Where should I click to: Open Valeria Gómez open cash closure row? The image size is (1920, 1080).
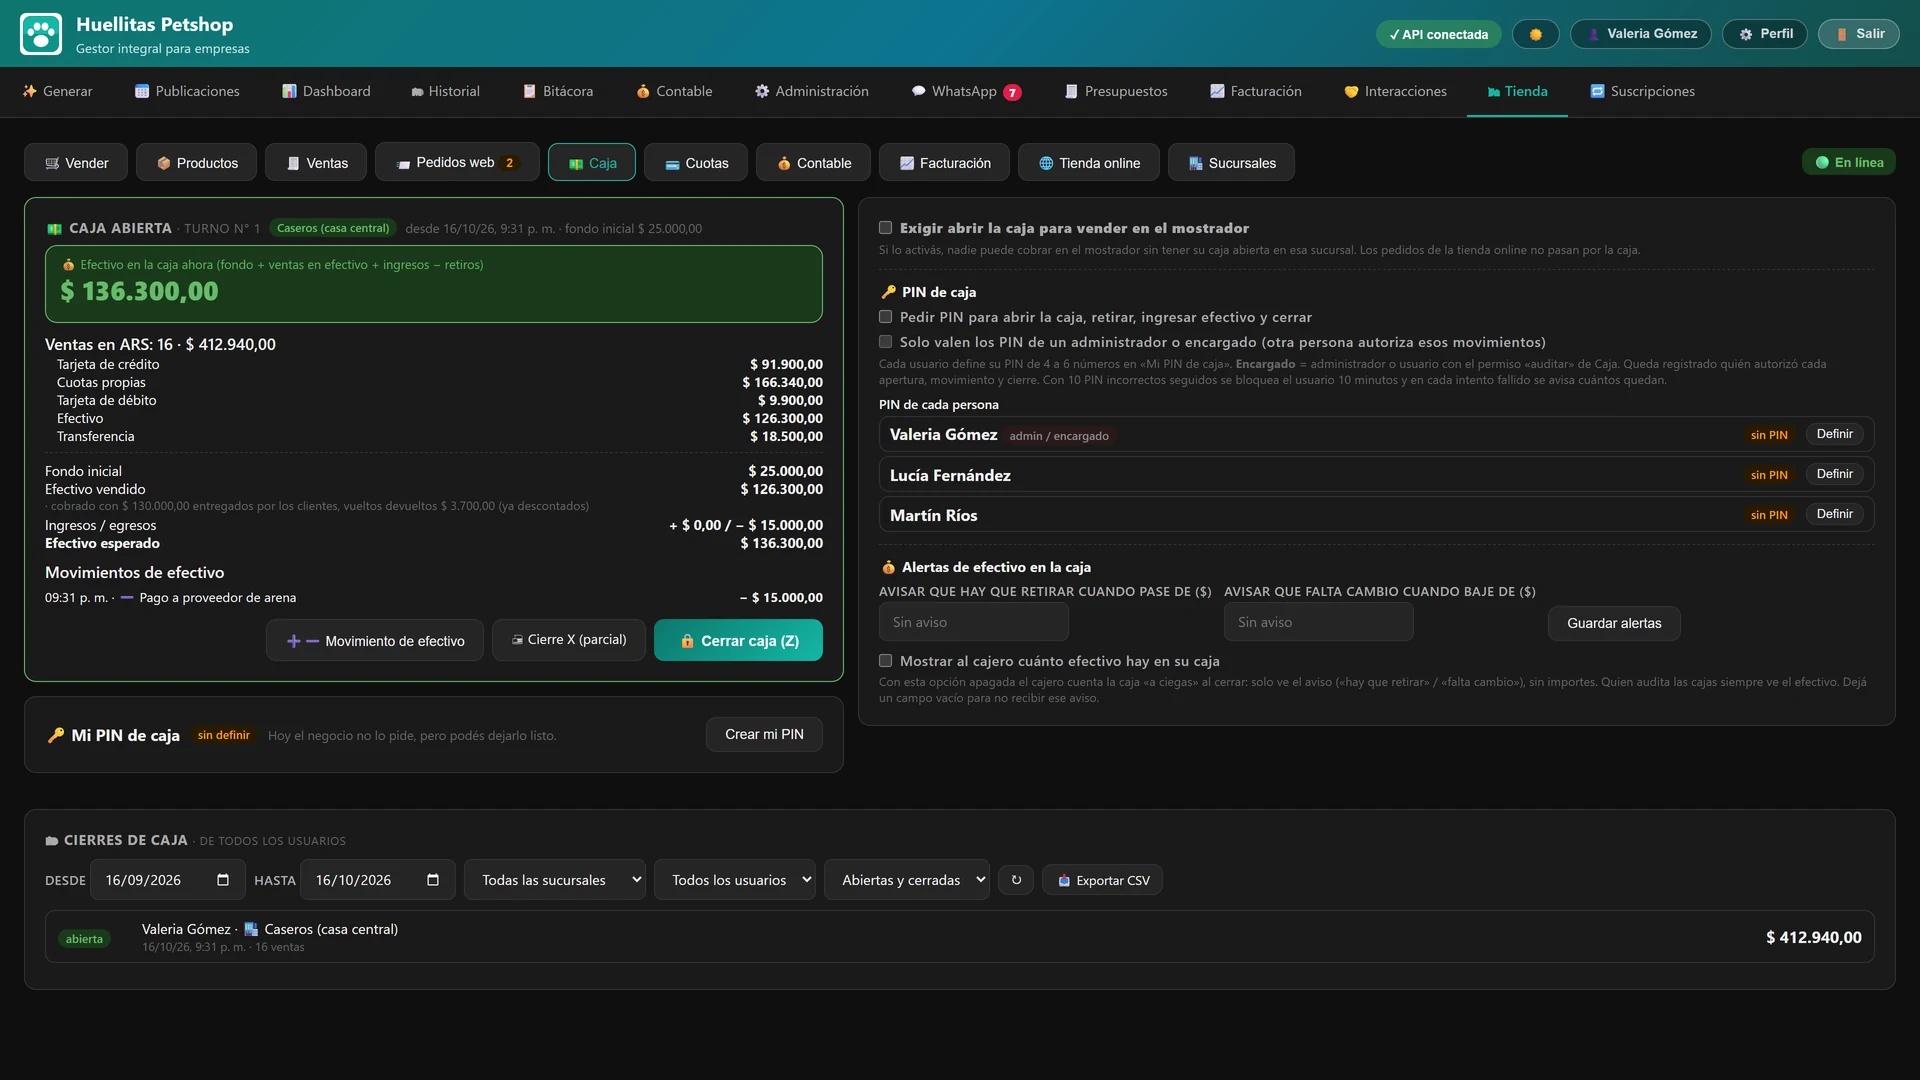[960, 937]
